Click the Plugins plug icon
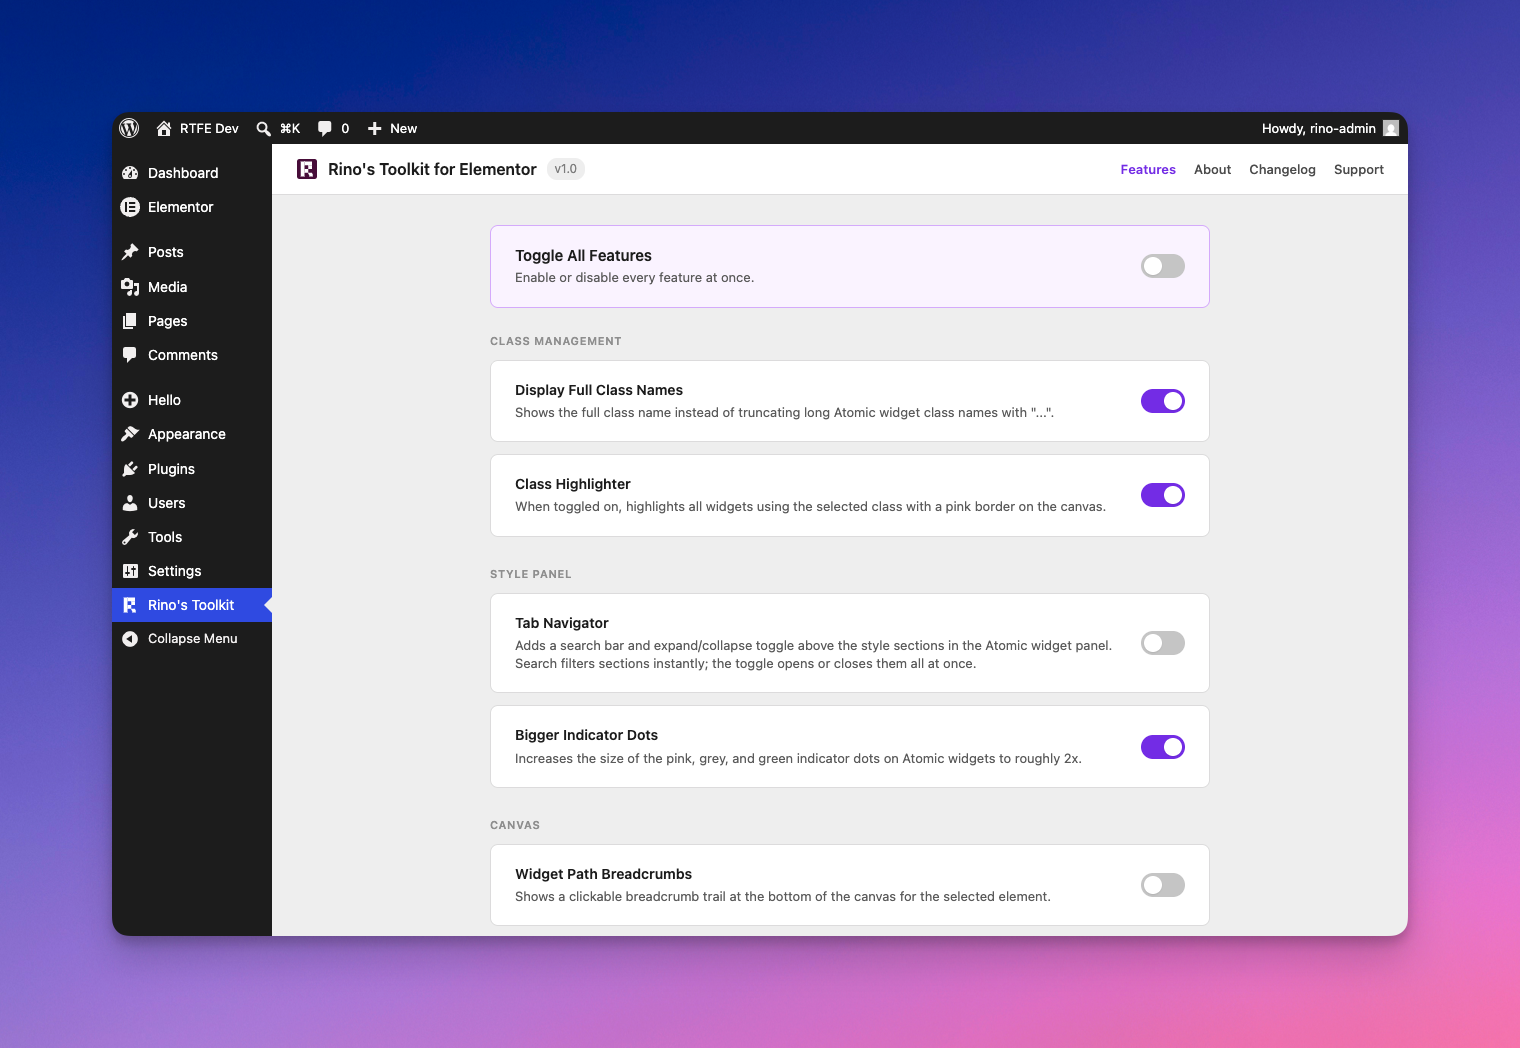This screenshot has width=1520, height=1048. click(130, 469)
